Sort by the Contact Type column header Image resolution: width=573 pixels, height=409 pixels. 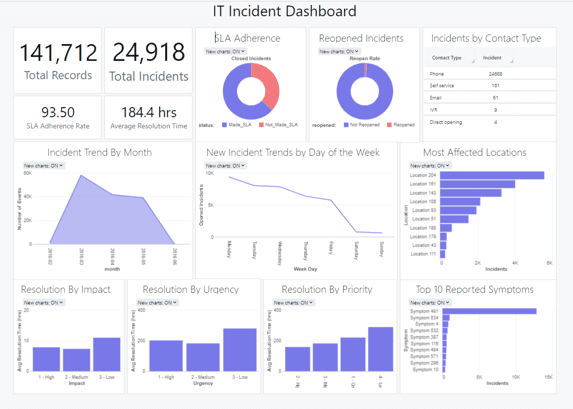pyautogui.click(x=447, y=58)
